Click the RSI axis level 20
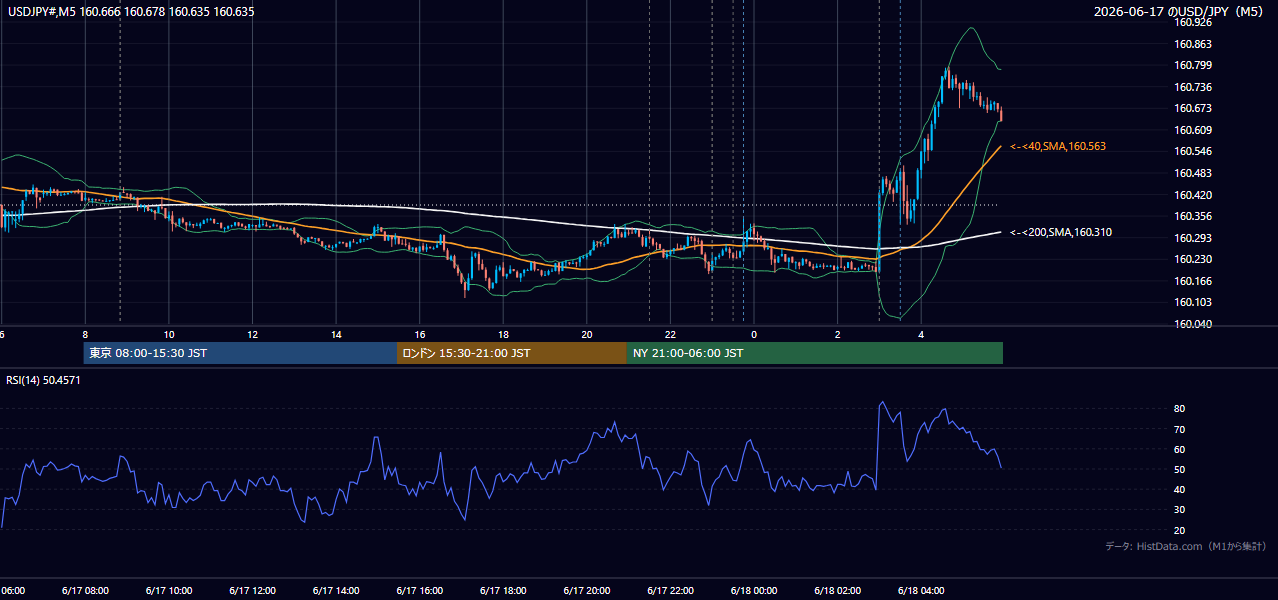This screenshot has width=1278, height=600. click(1180, 530)
